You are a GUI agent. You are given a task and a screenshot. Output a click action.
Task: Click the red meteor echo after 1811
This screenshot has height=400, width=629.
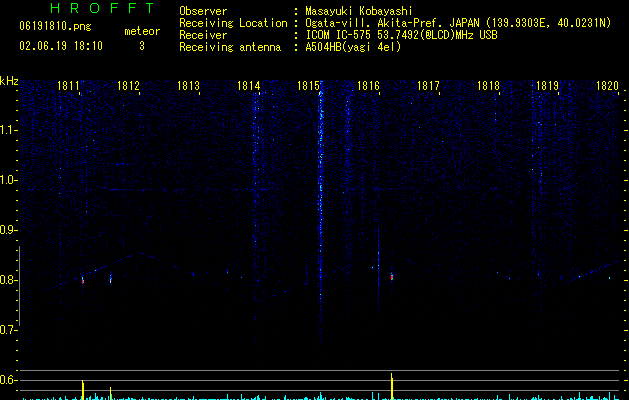coord(83,280)
